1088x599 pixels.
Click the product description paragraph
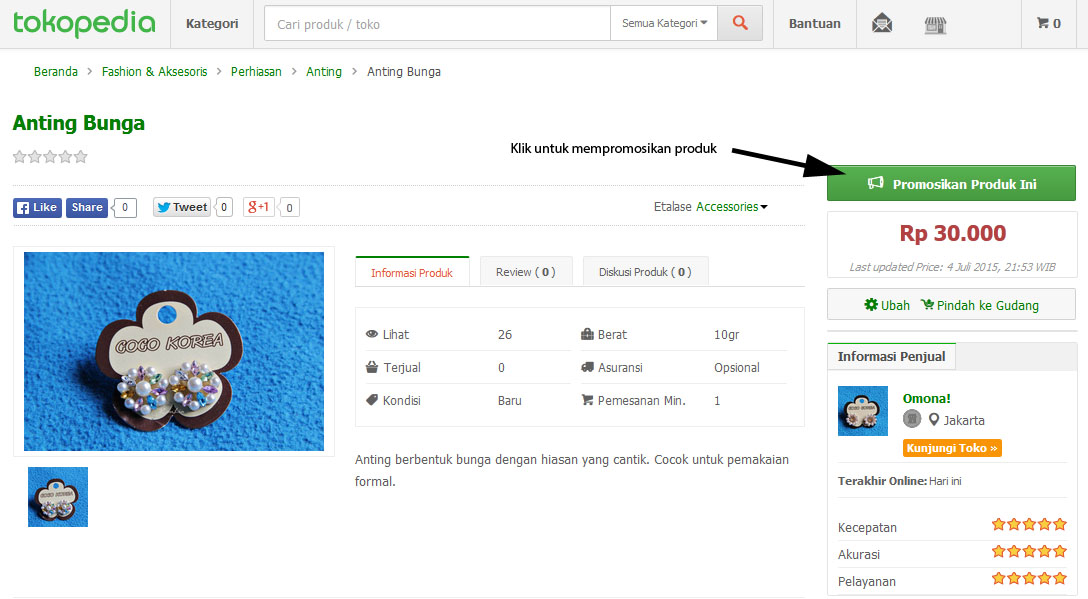(x=572, y=470)
